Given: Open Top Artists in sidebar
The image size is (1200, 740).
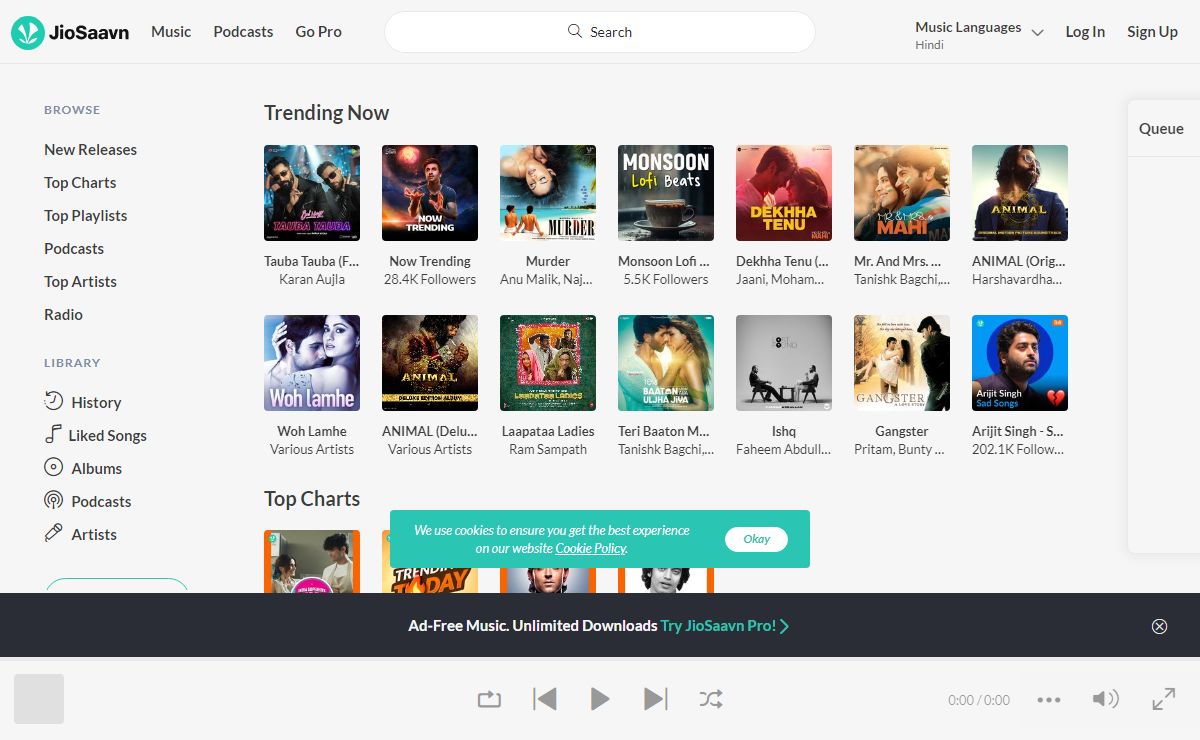Looking at the screenshot, I should pyautogui.click(x=80, y=281).
